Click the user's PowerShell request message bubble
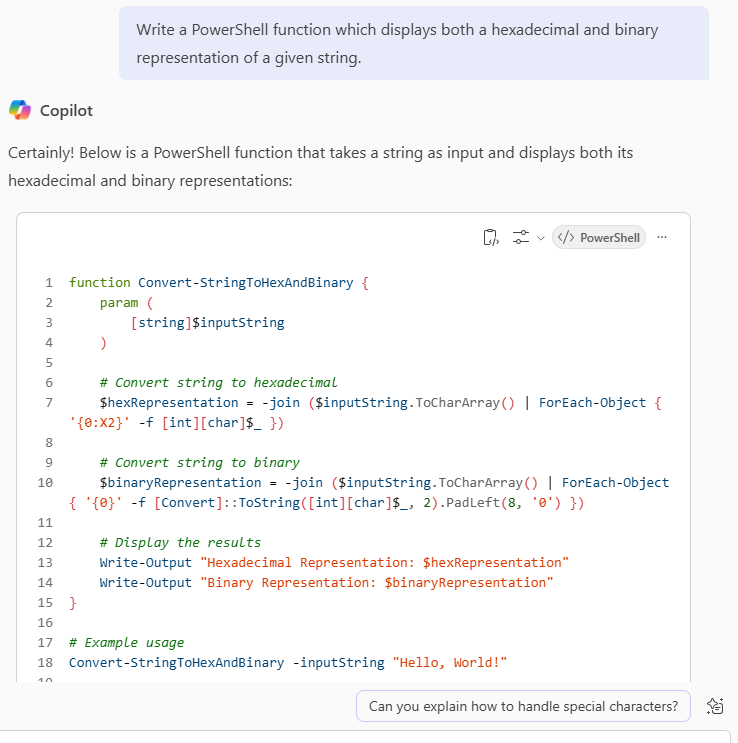Image resolution: width=738 pixels, height=743 pixels. click(414, 44)
